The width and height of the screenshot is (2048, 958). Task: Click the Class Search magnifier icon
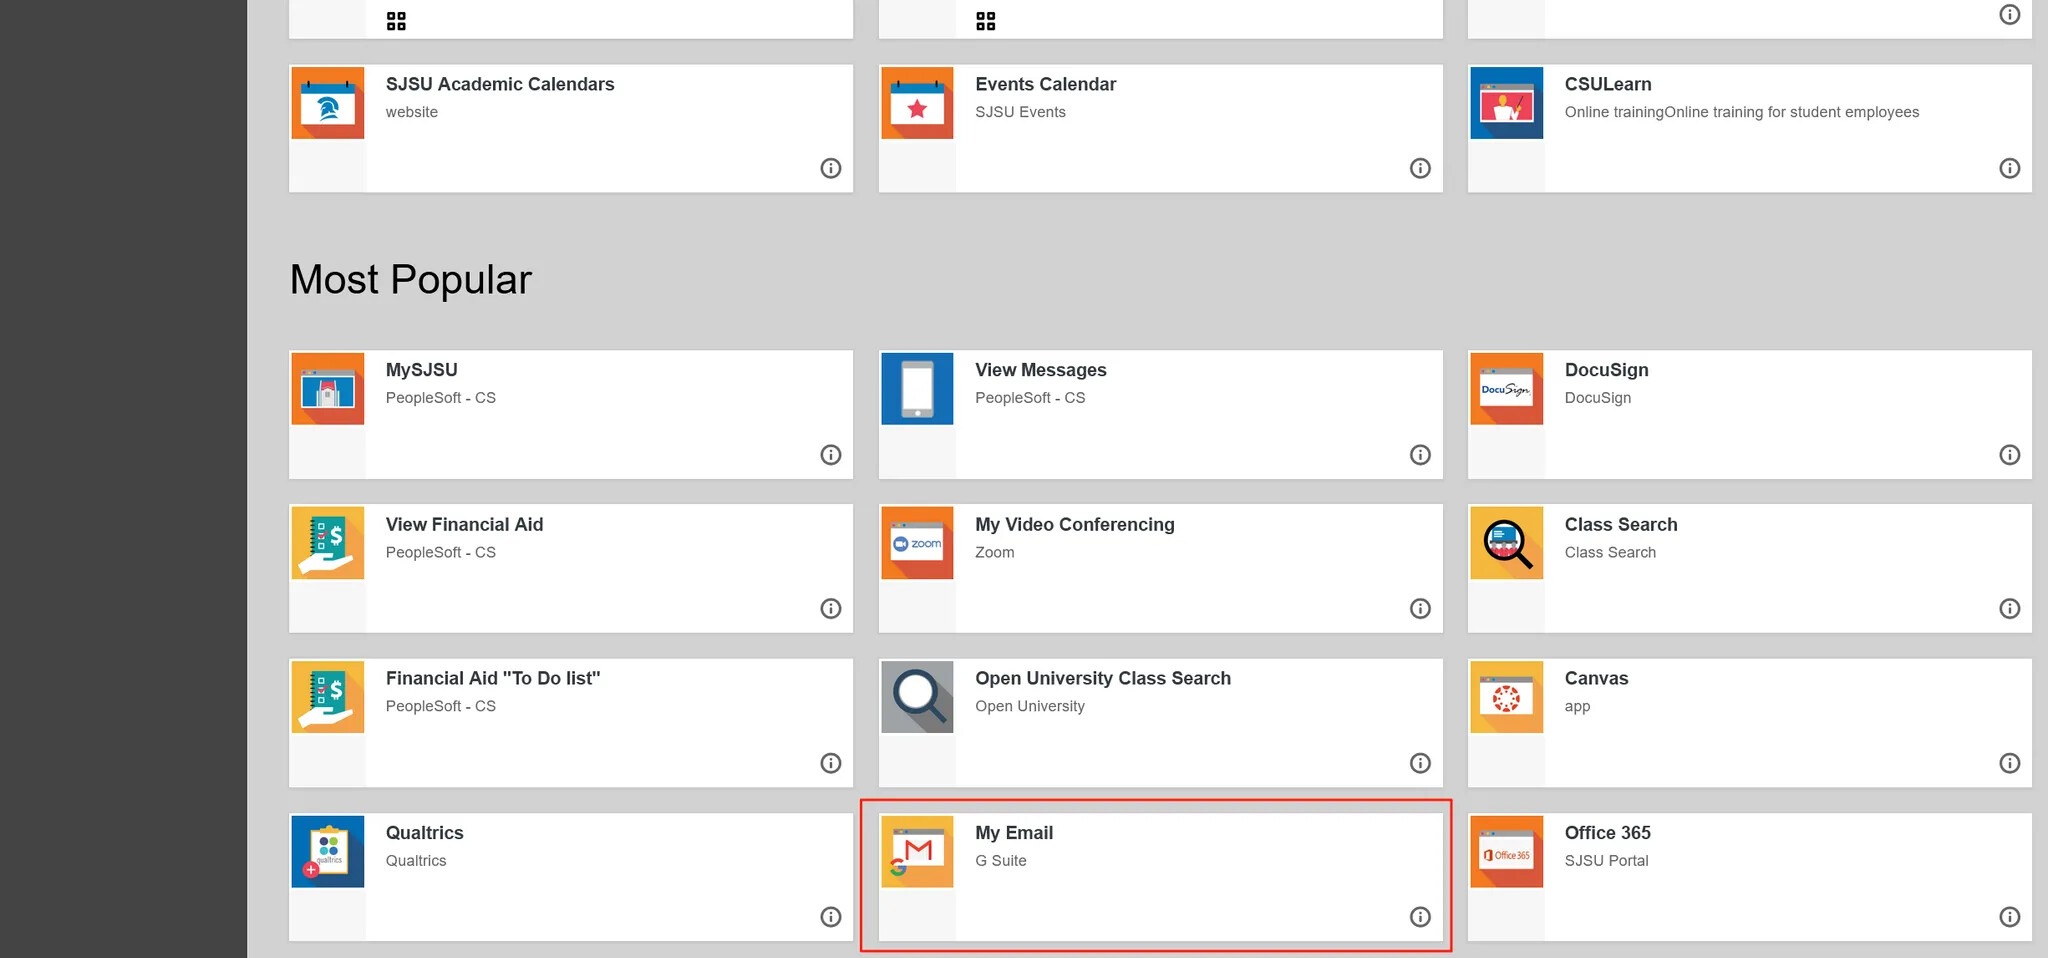point(1506,542)
